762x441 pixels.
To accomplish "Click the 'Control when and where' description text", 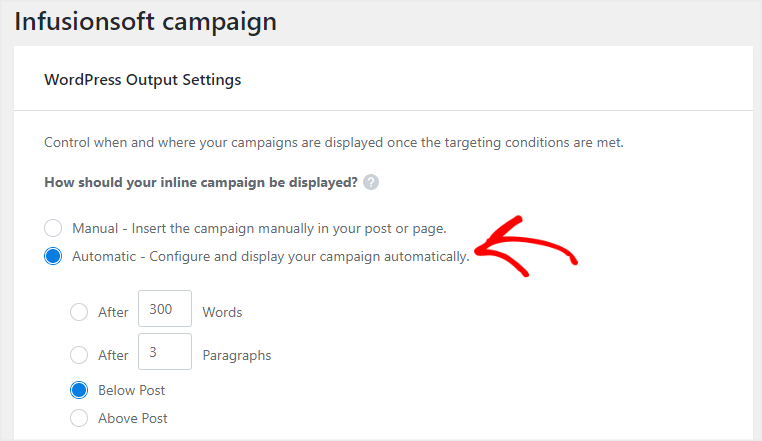I will (x=333, y=142).
